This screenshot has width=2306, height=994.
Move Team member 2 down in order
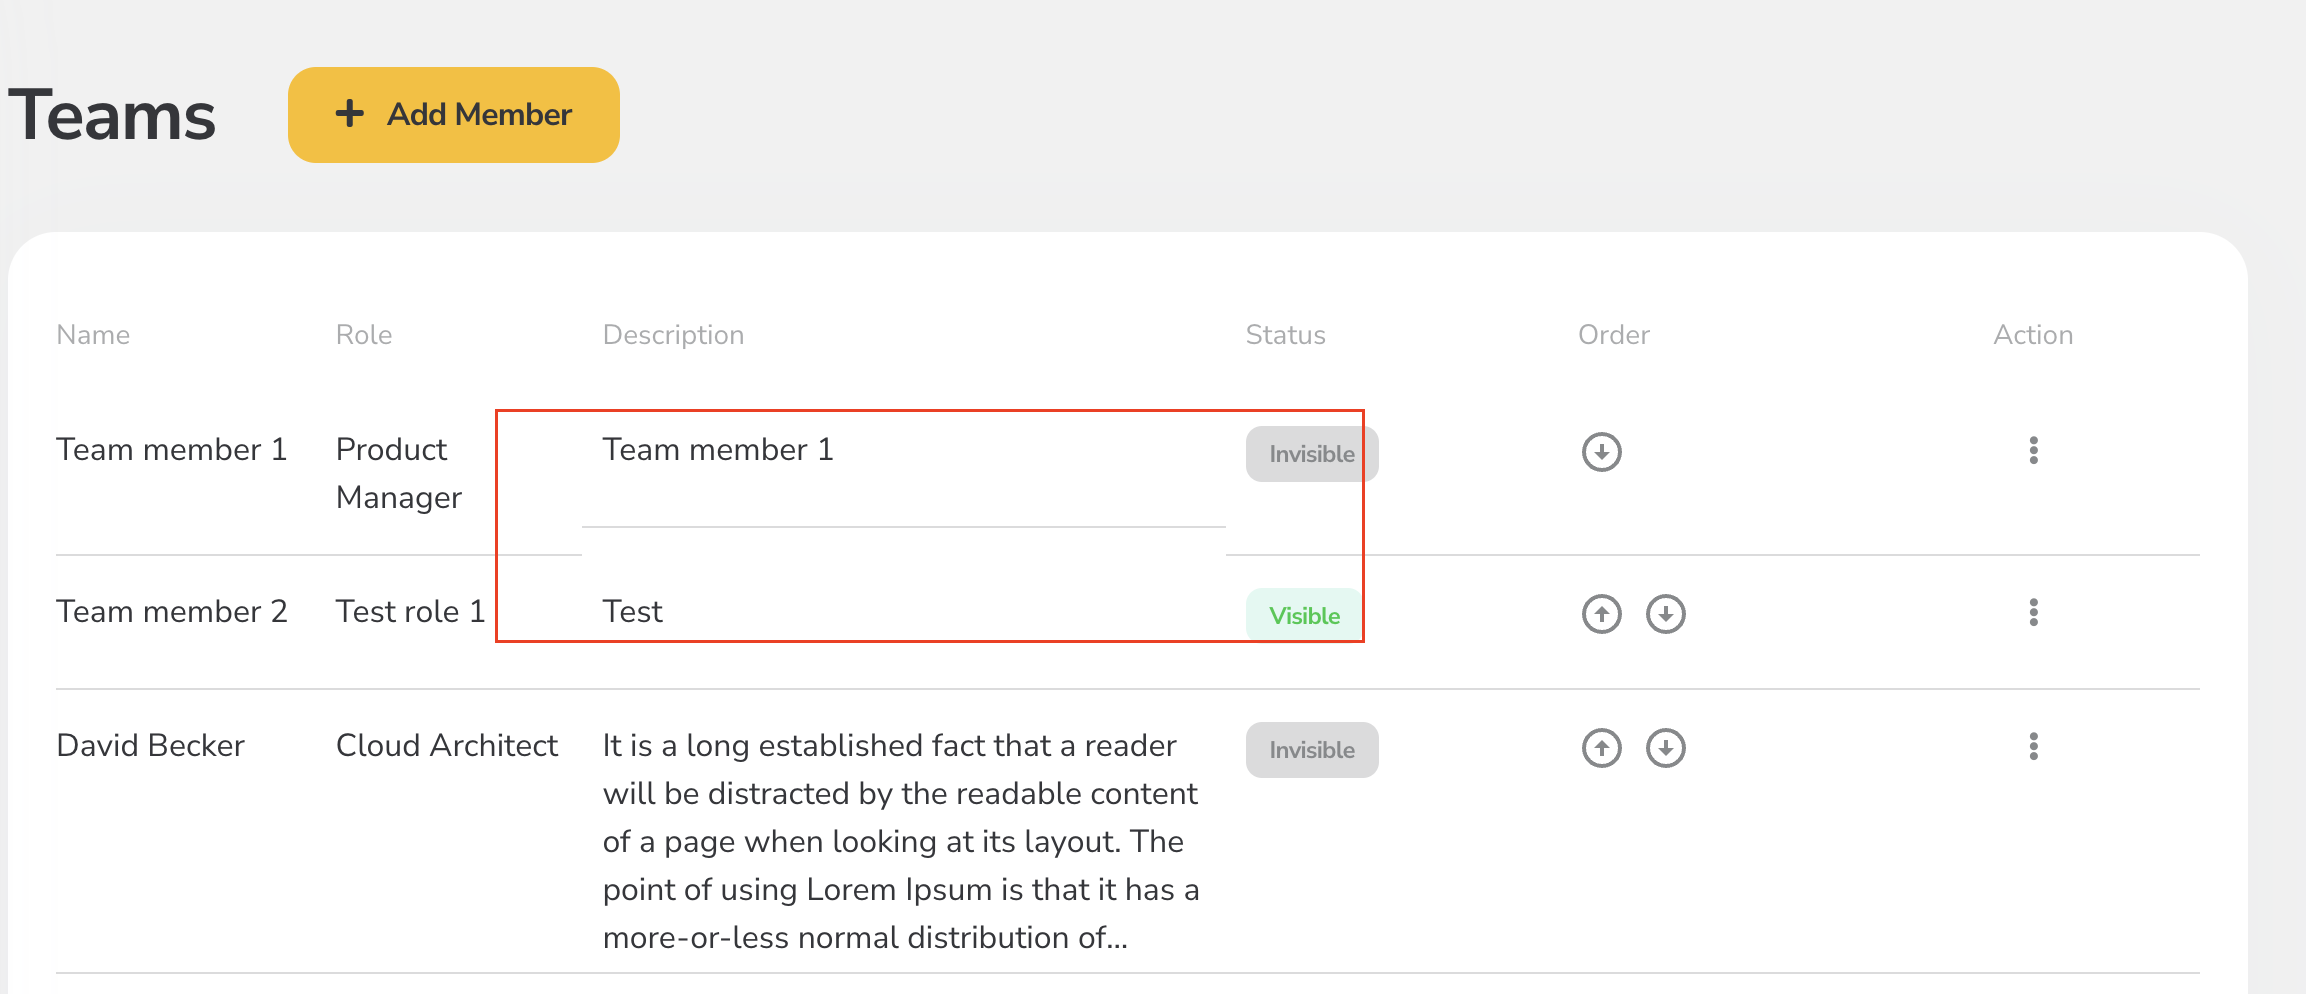[x=1665, y=614]
